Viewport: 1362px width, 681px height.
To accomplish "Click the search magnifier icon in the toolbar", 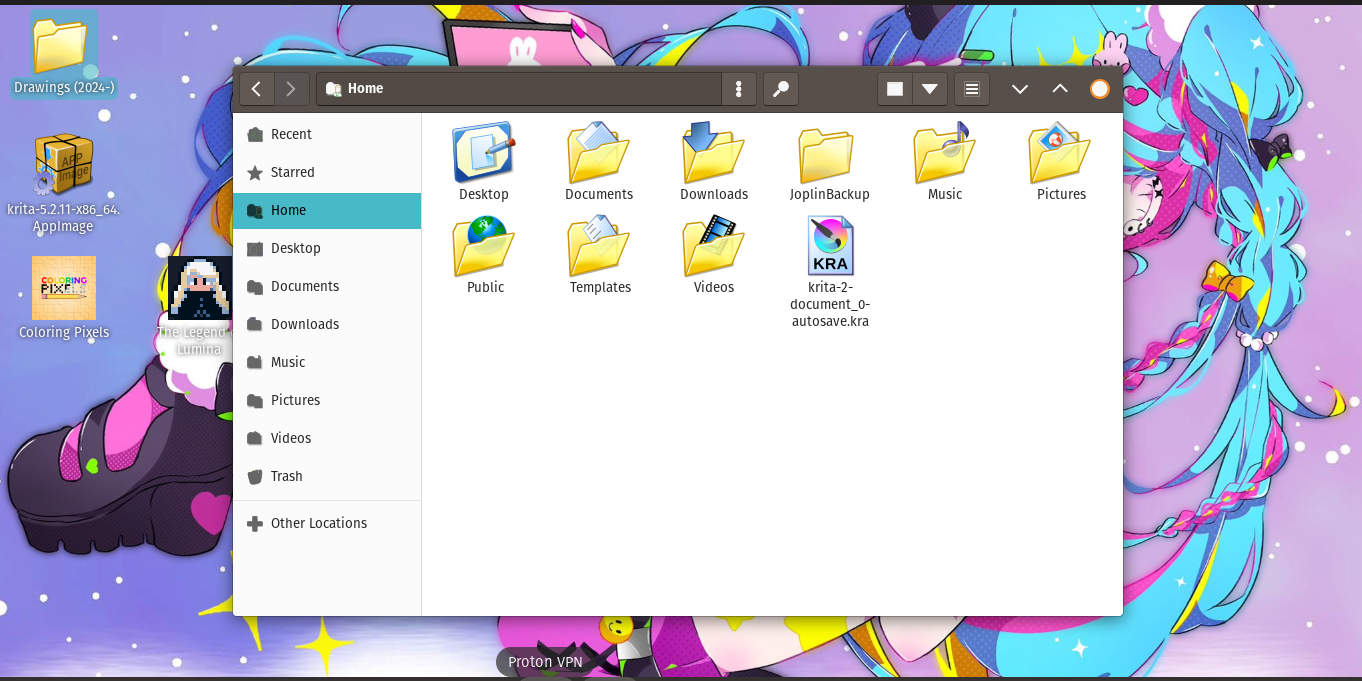I will pos(780,89).
